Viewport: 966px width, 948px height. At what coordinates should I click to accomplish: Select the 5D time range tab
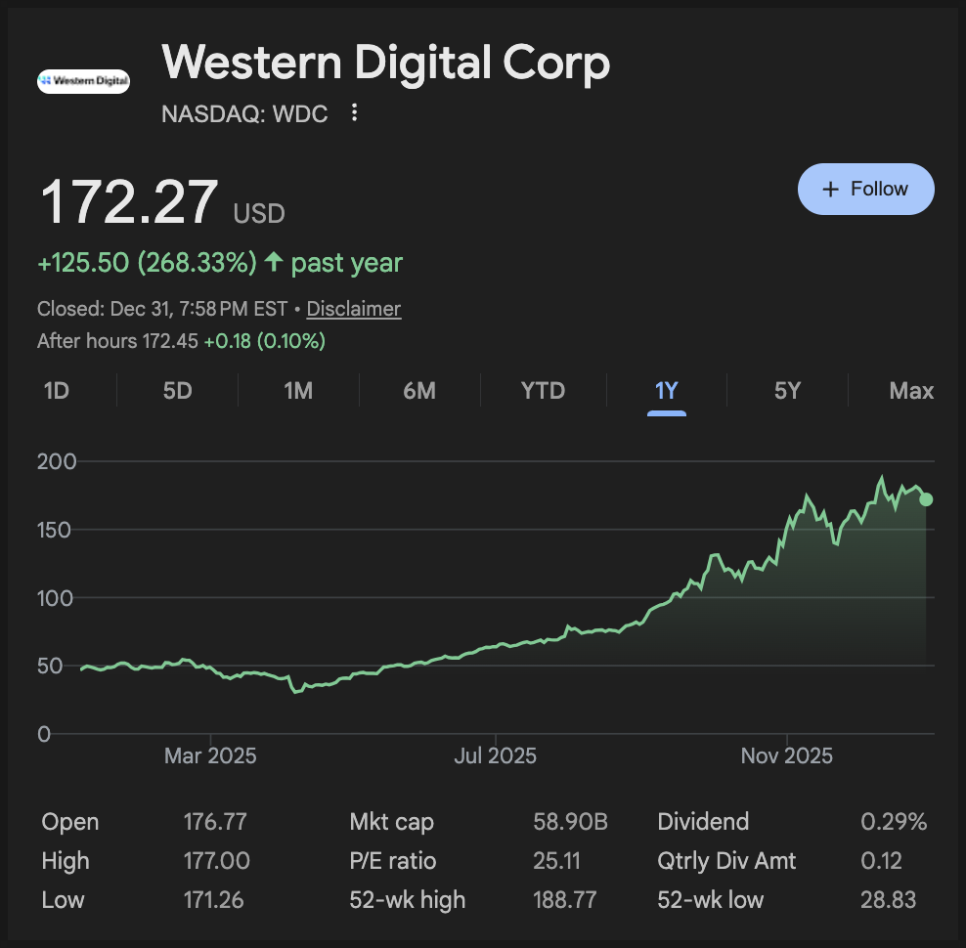[x=177, y=390]
